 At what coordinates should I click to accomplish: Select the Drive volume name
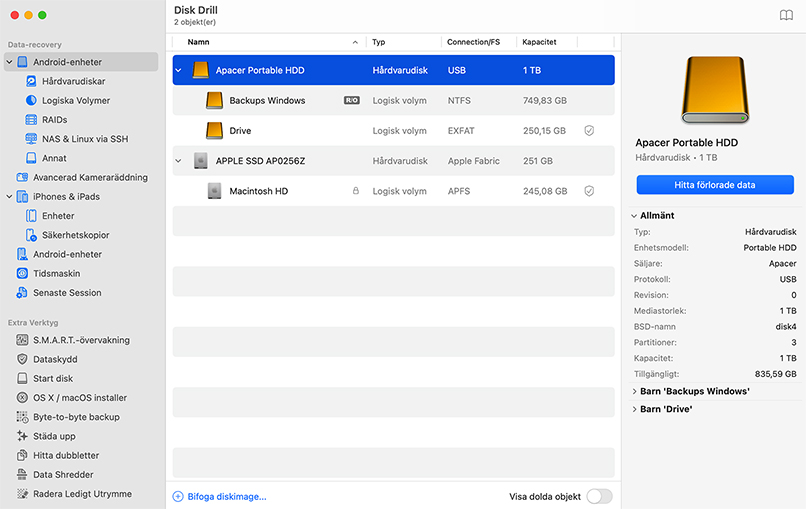click(240, 131)
